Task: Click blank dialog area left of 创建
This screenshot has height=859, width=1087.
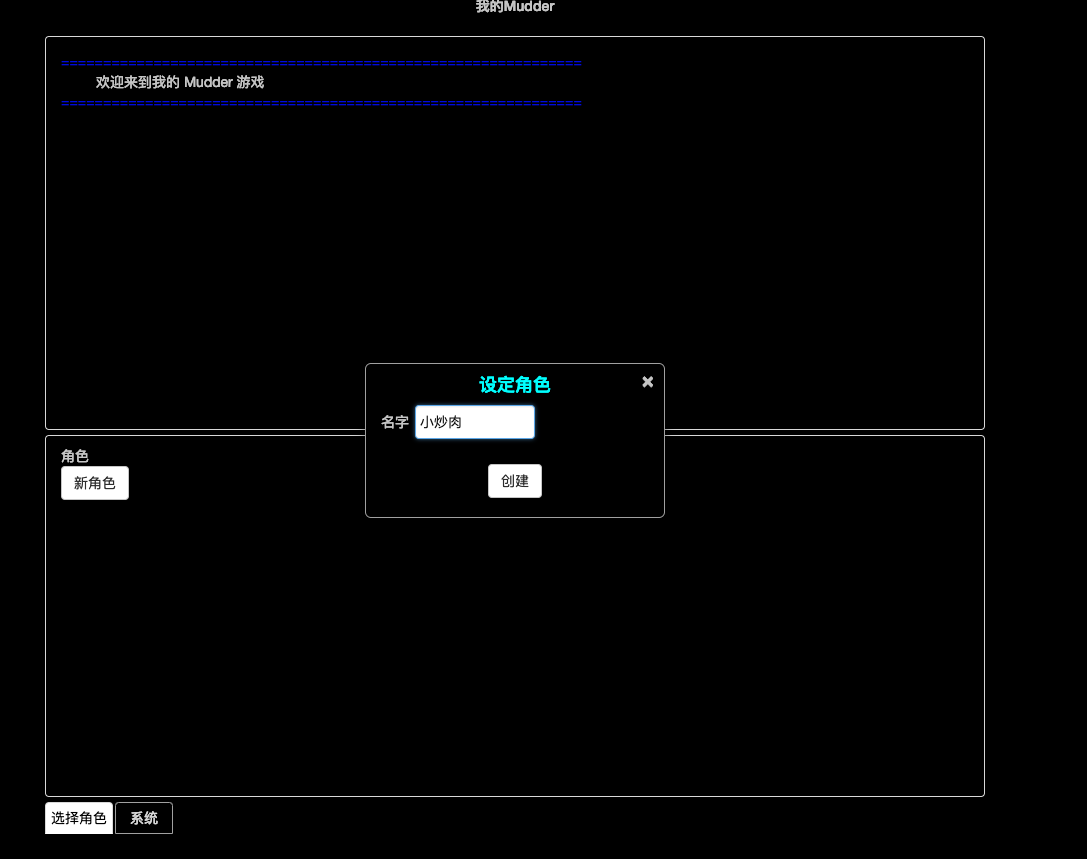Action: [426, 481]
